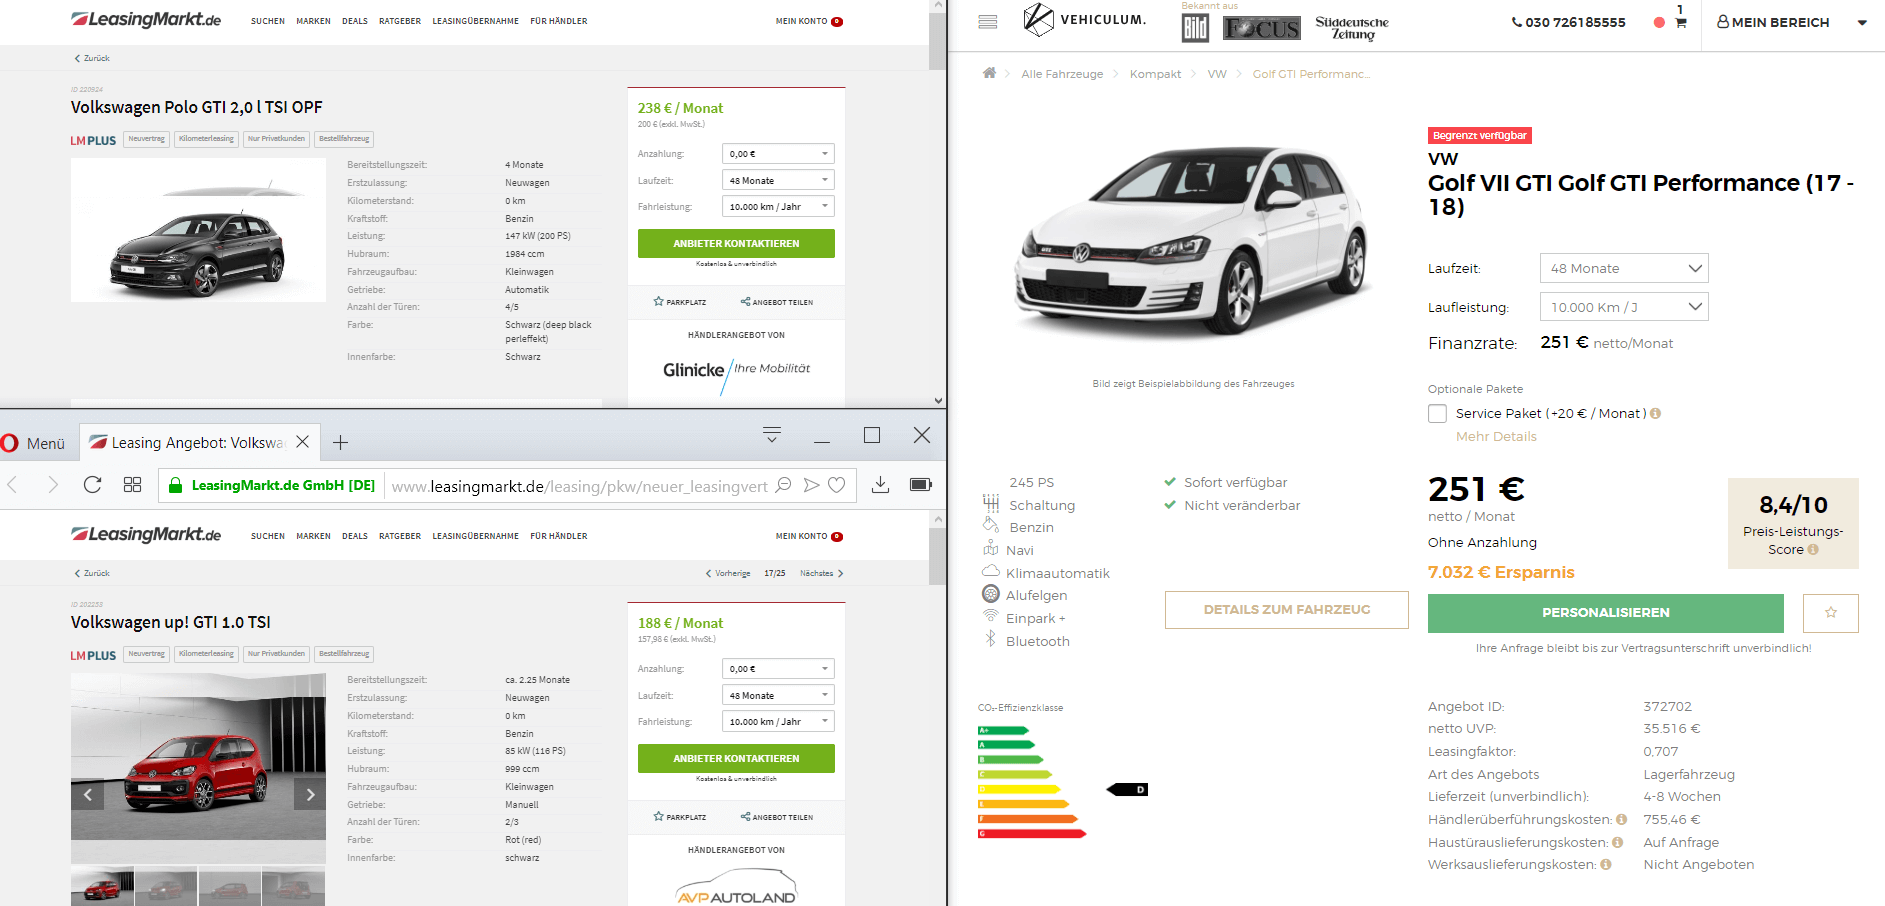Go to Nächstes offer link
The height and width of the screenshot is (906, 1885).
pyautogui.click(x=822, y=573)
